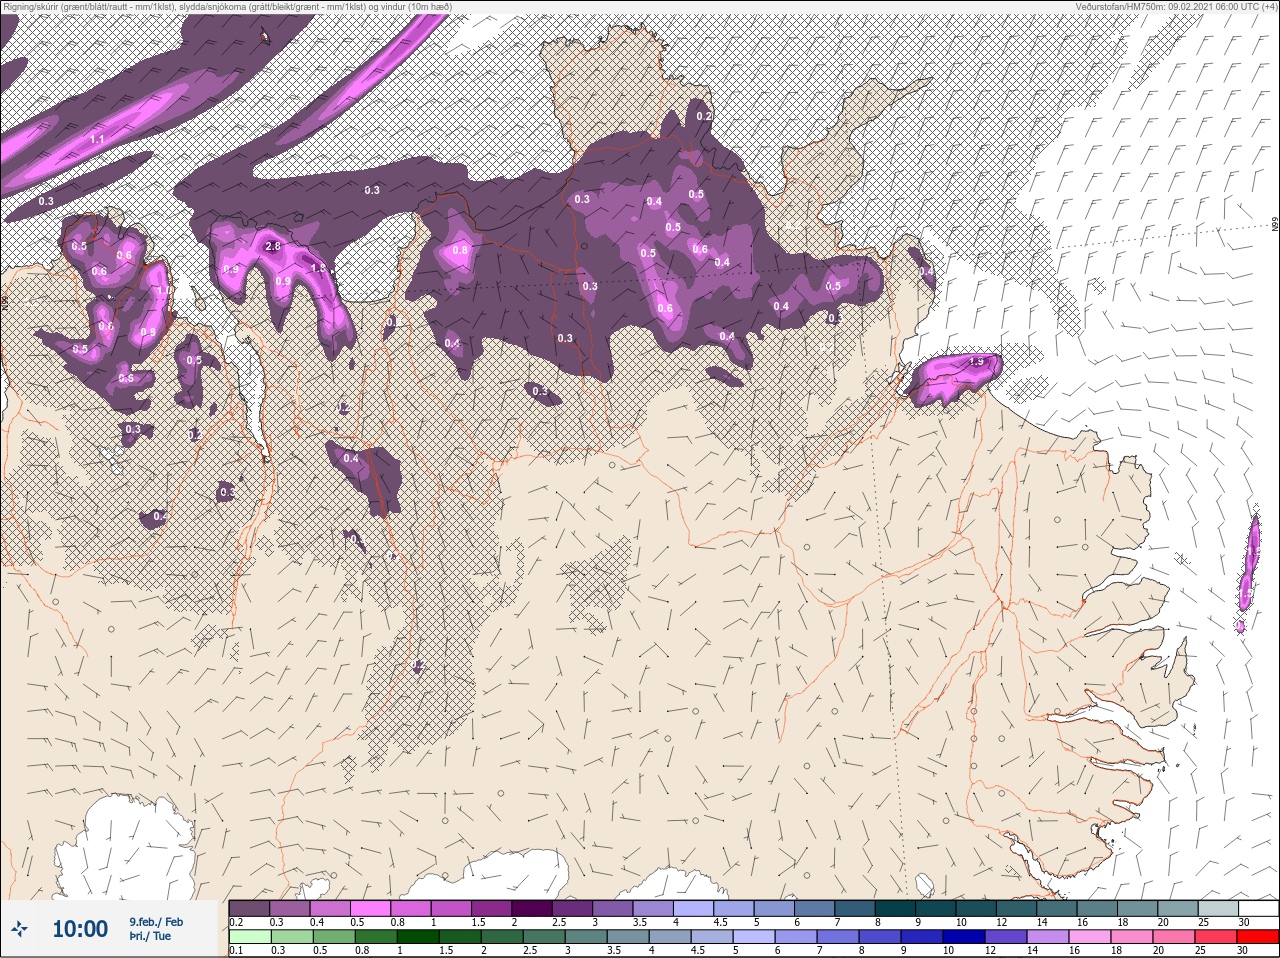1280x958 pixels.
Task: Click the 1.1 value in the northwest offshore band
Action: 97,139
